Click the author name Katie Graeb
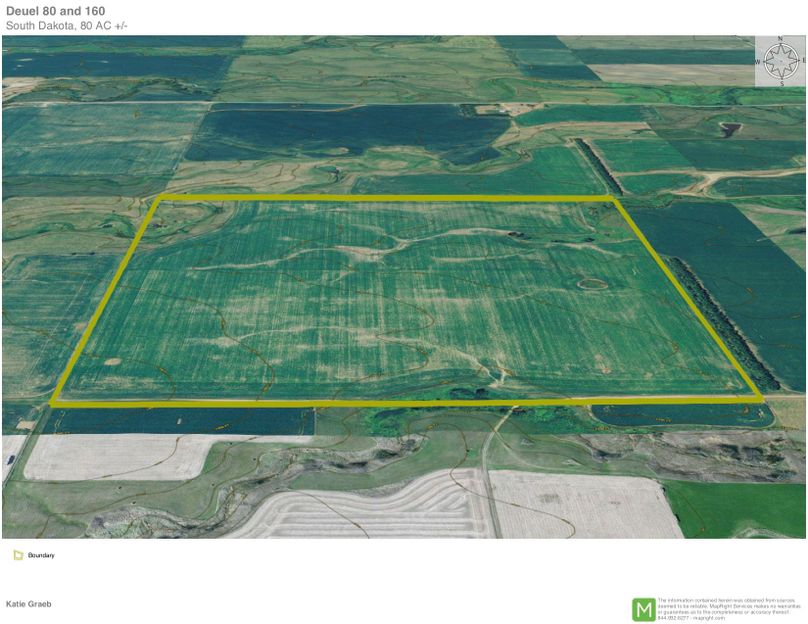The image size is (808, 624). coord(29,604)
